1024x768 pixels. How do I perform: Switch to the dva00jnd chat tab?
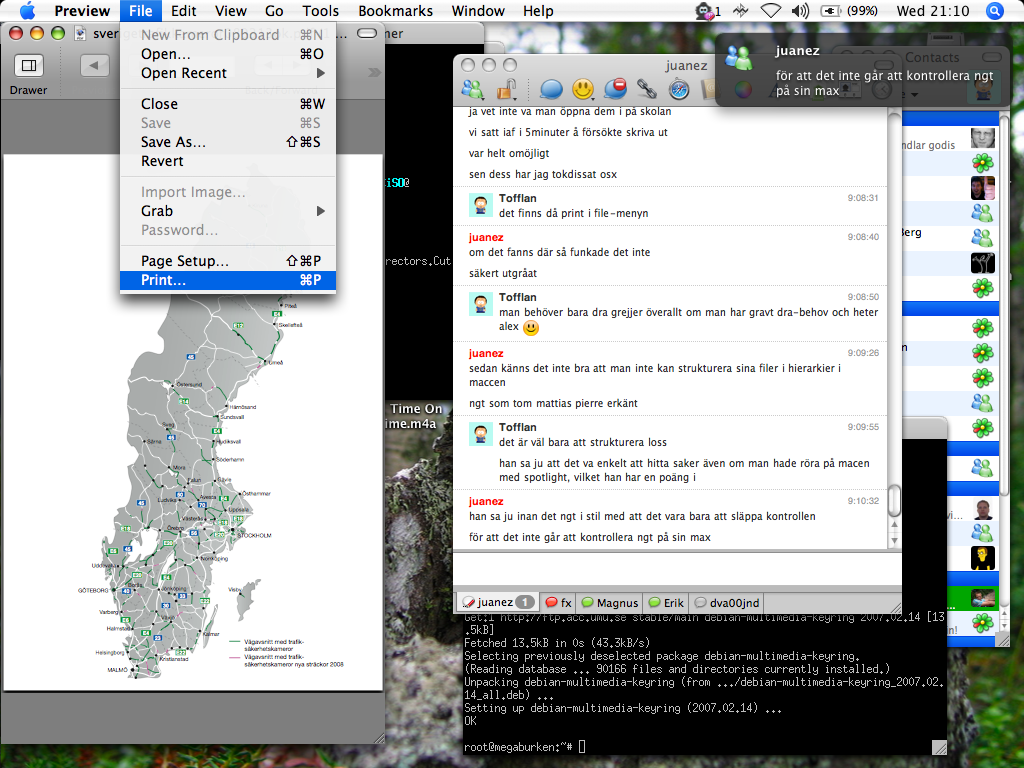coord(727,602)
